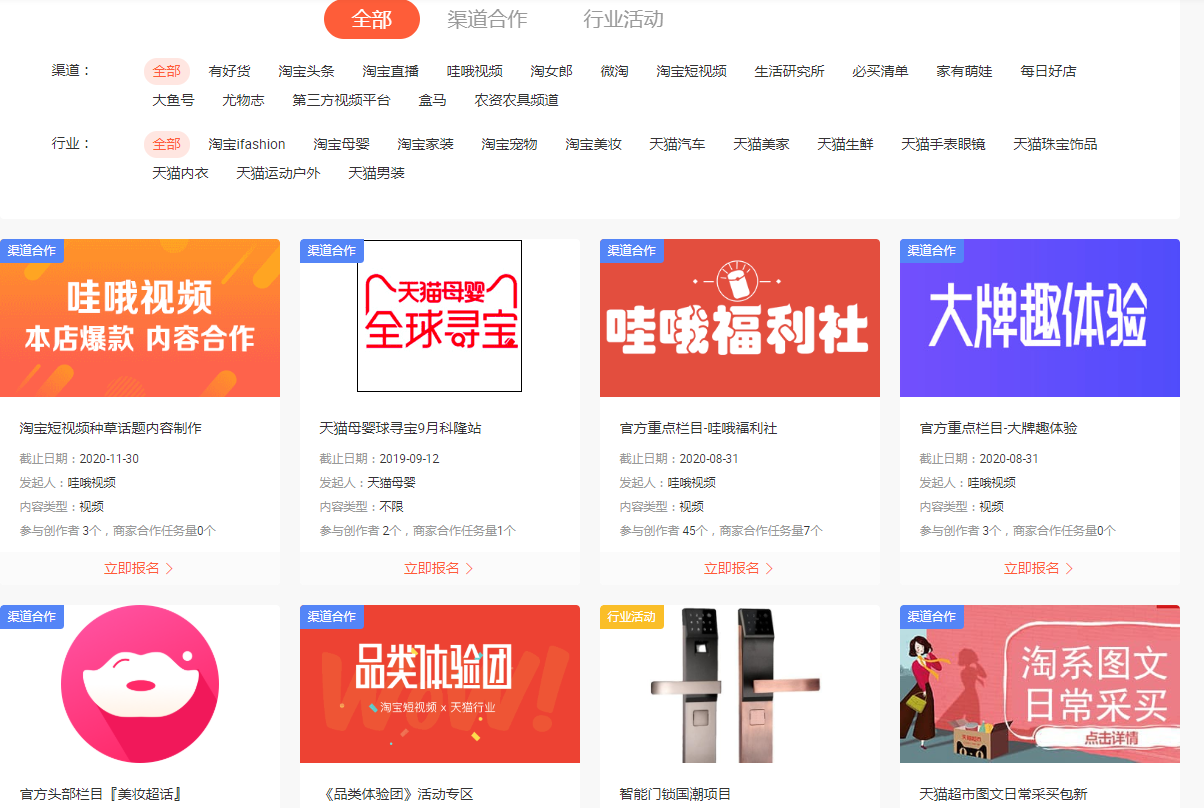Image resolution: width=1204 pixels, height=808 pixels.
Task: Choose the 每日好店 channel filter
Action: (x=1048, y=71)
